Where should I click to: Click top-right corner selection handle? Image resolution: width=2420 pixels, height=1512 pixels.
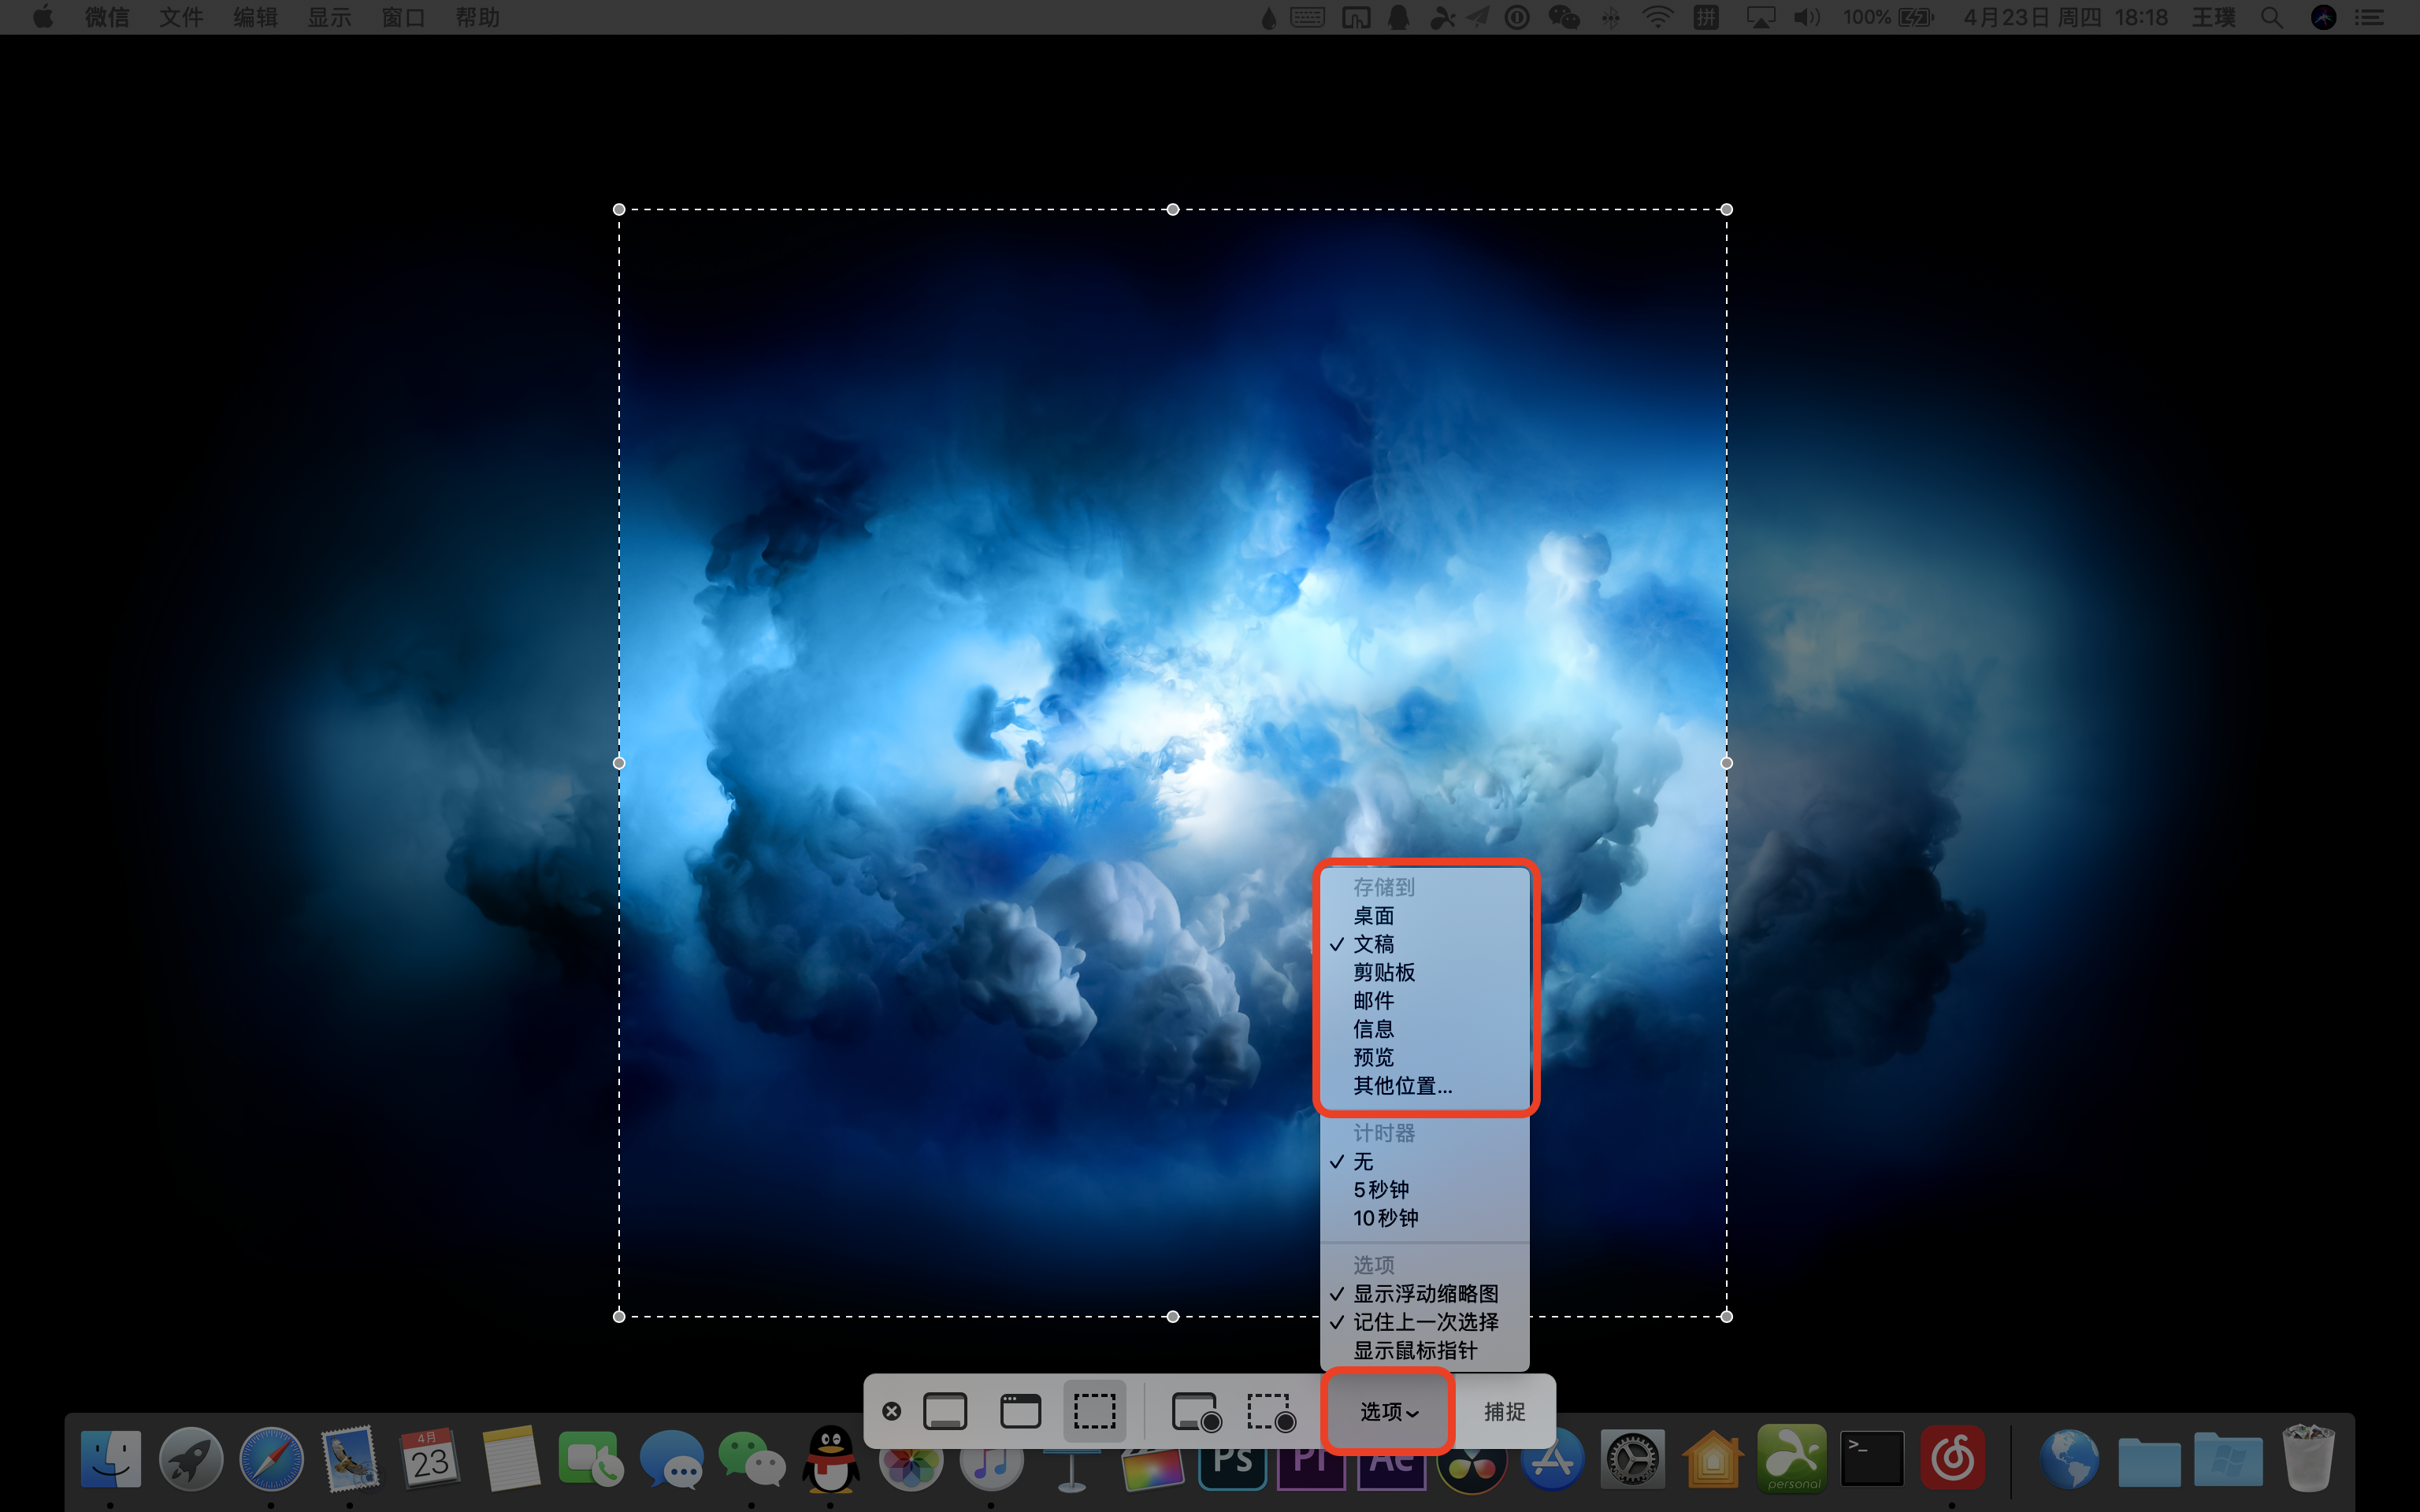tap(1726, 209)
